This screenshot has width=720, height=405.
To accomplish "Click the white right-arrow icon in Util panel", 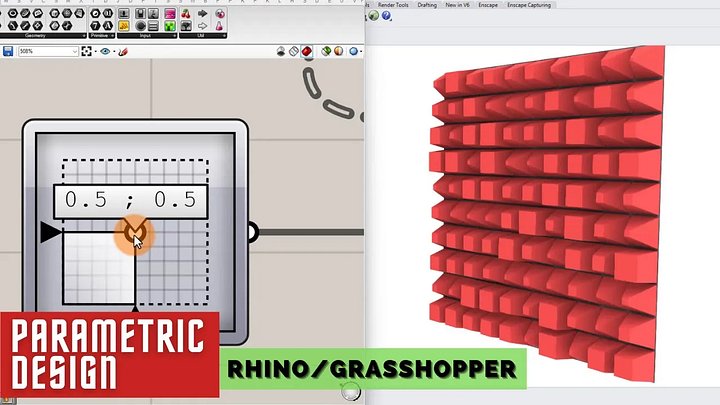I will [x=202, y=26].
